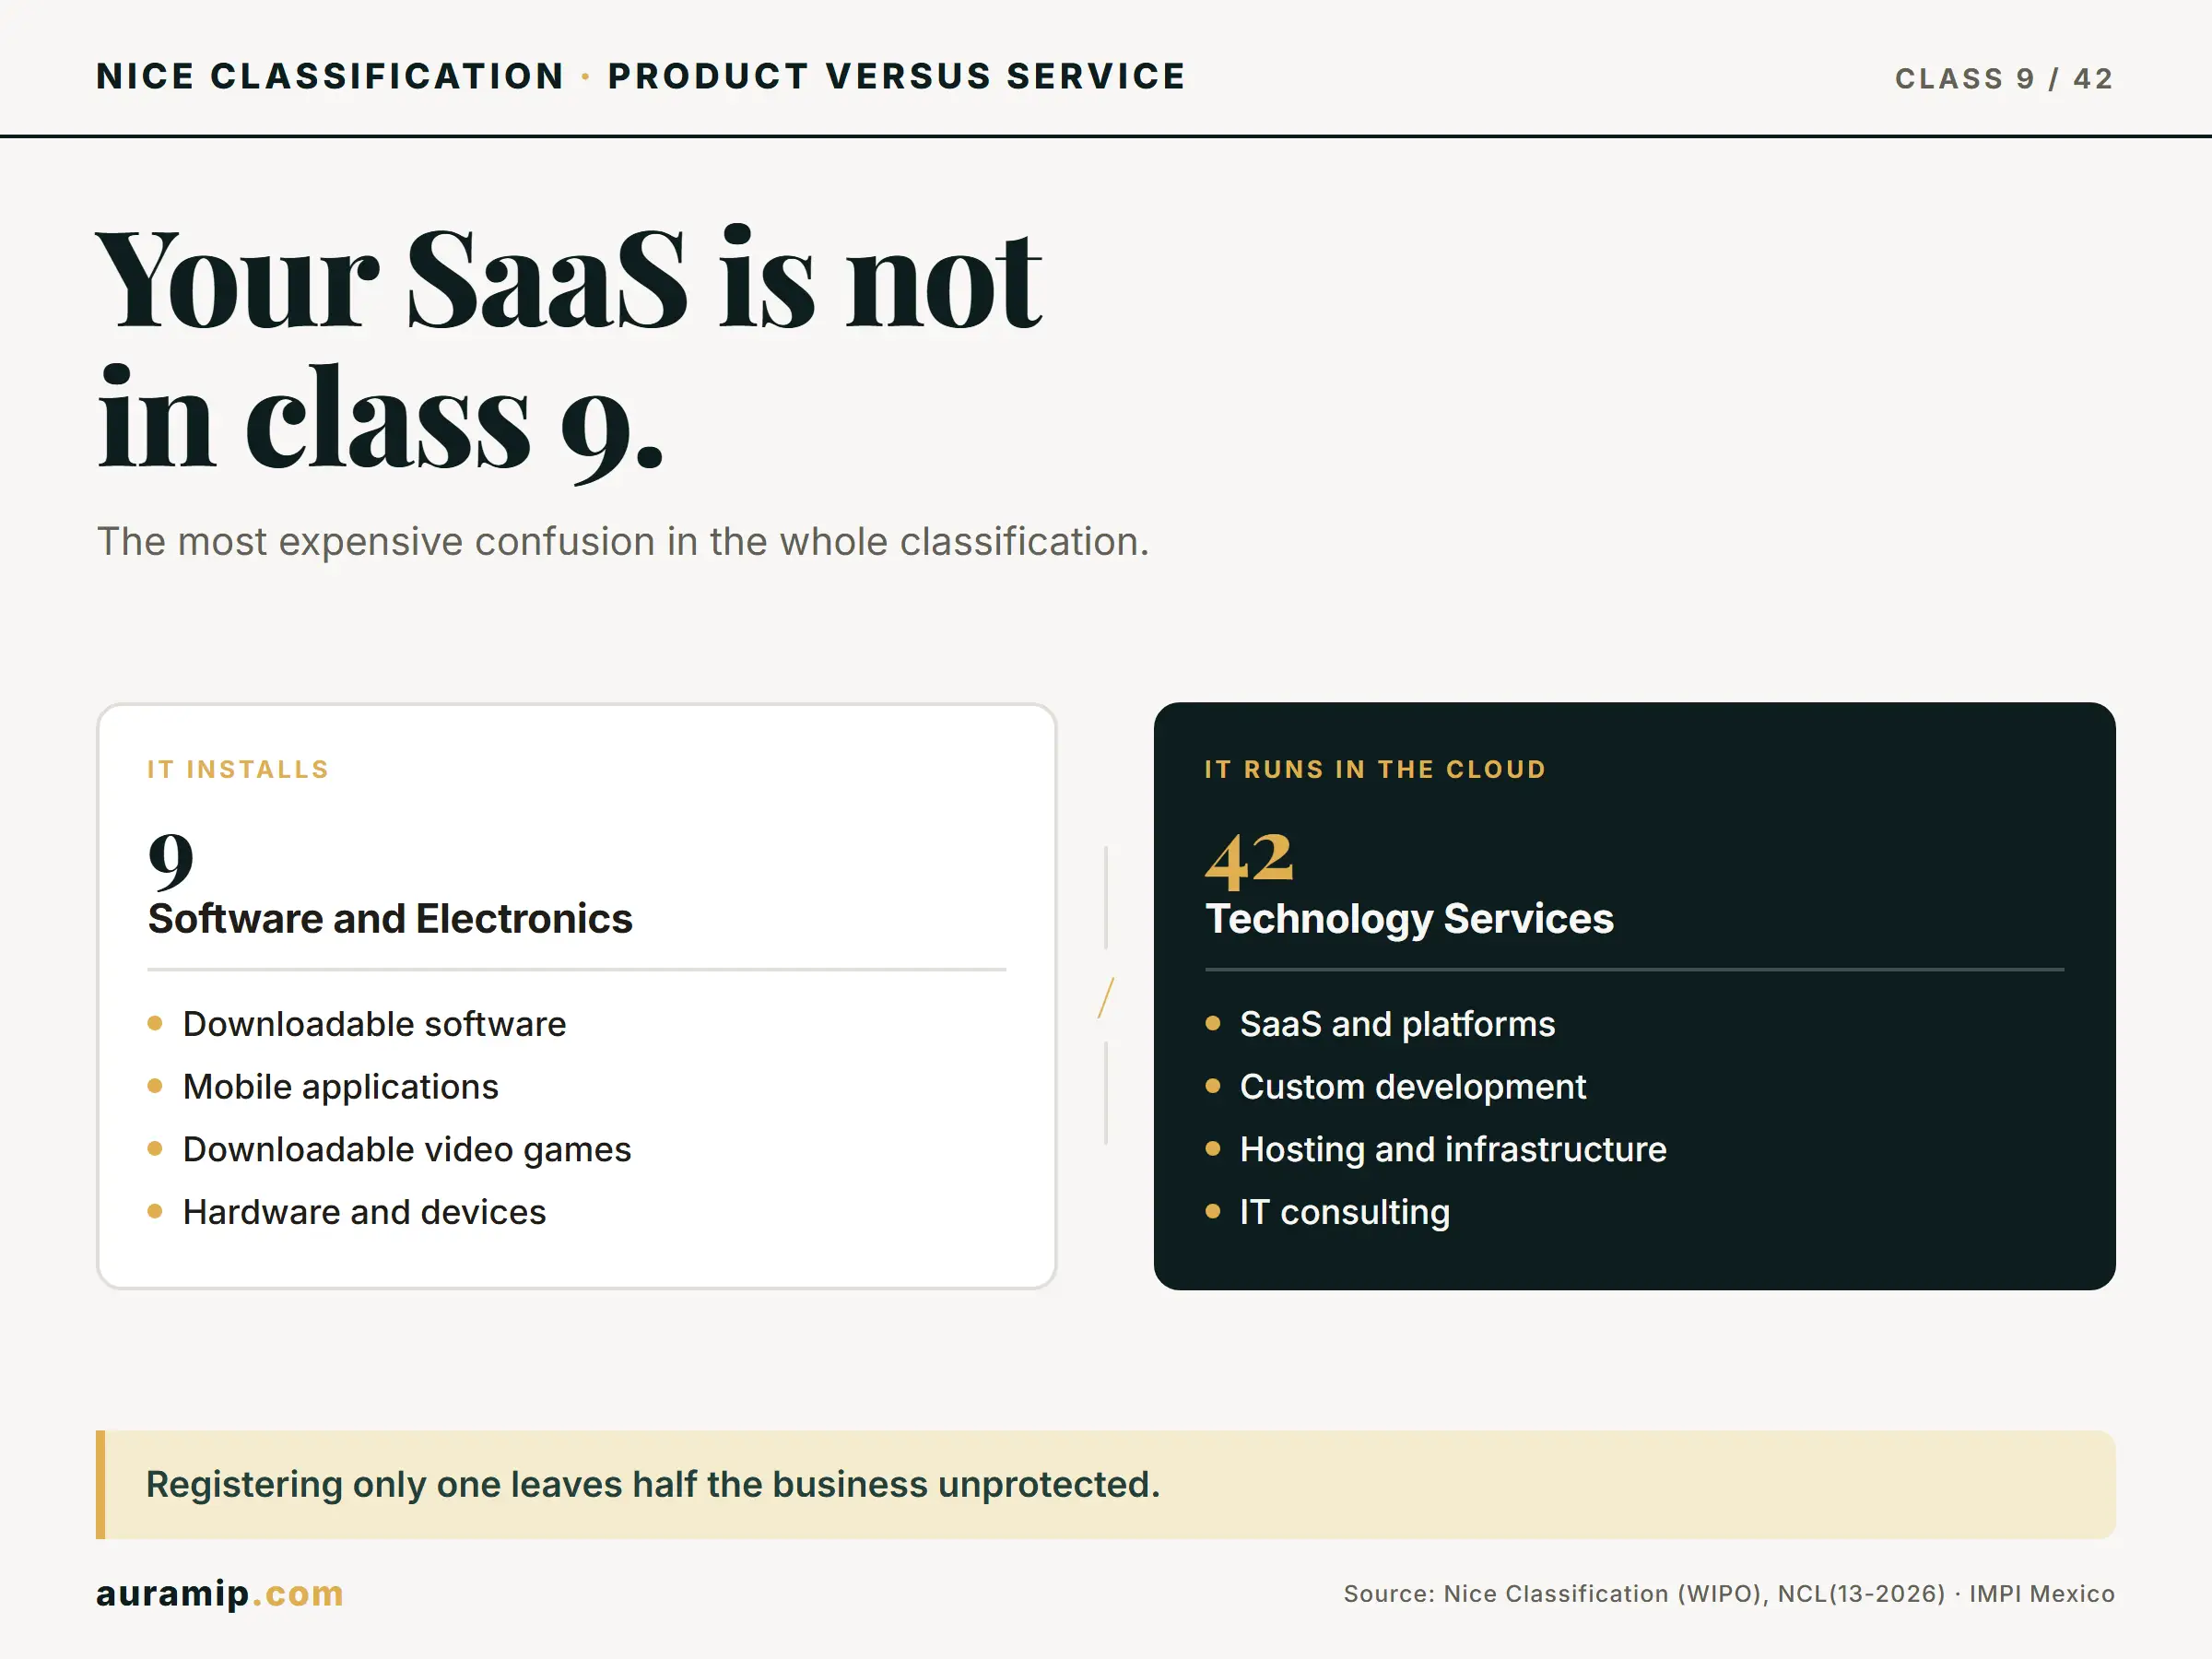This screenshot has width=2212, height=1659.
Task: Click the 'CLASS 9 / 42' label
Action: pyautogui.click(x=2004, y=78)
